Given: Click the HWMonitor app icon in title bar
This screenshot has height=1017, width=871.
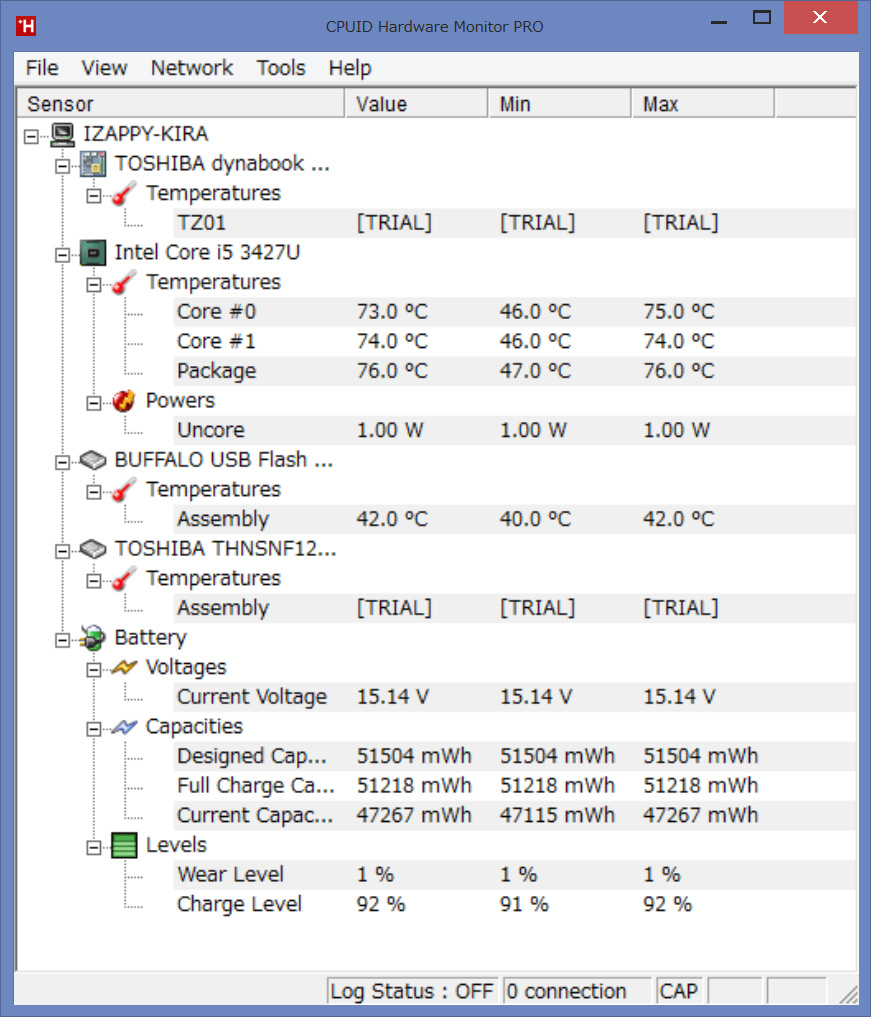Looking at the screenshot, I should click(28, 26).
